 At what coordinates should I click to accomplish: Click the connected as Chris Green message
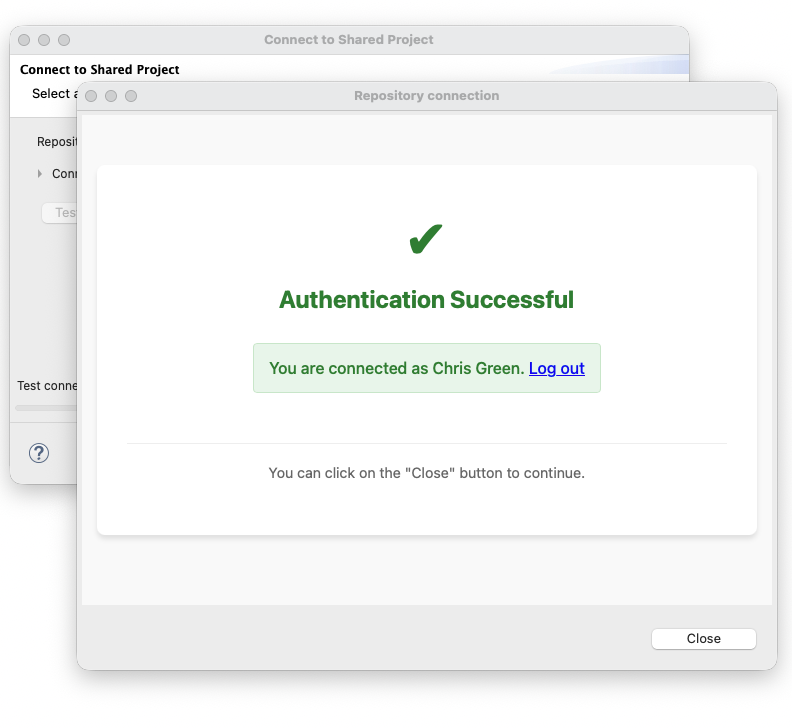click(x=396, y=368)
